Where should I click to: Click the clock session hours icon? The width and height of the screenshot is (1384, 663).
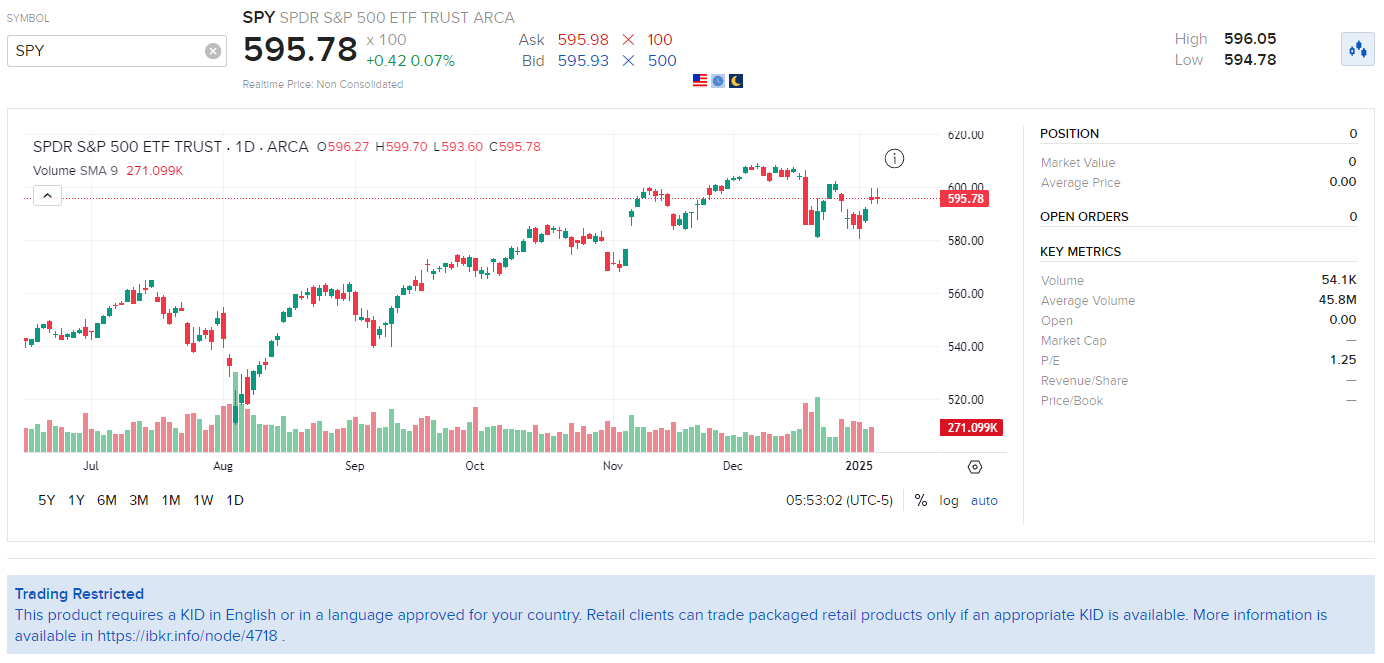pyautogui.click(x=717, y=80)
